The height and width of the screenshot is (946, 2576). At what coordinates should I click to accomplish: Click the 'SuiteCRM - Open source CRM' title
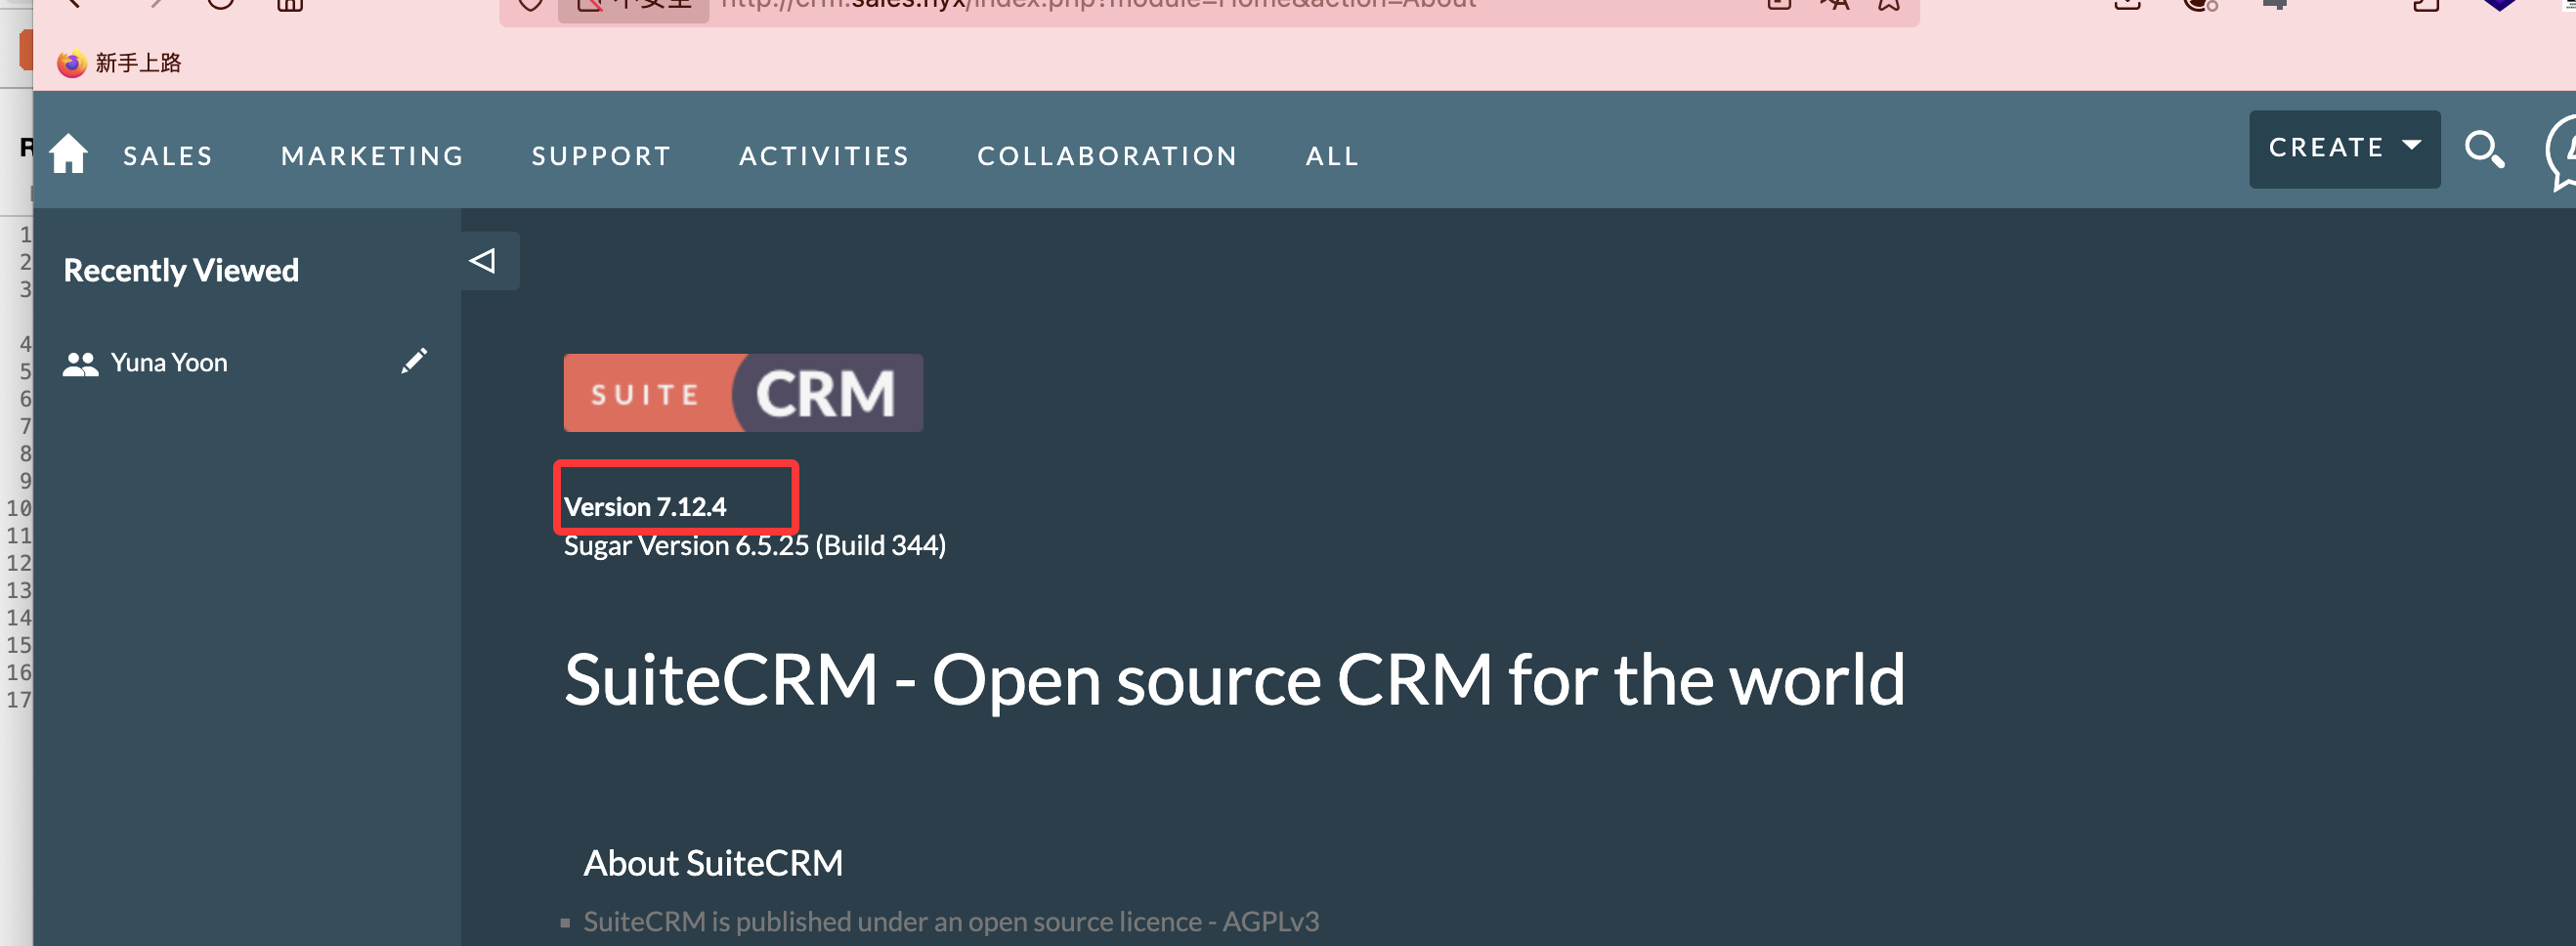click(1234, 680)
